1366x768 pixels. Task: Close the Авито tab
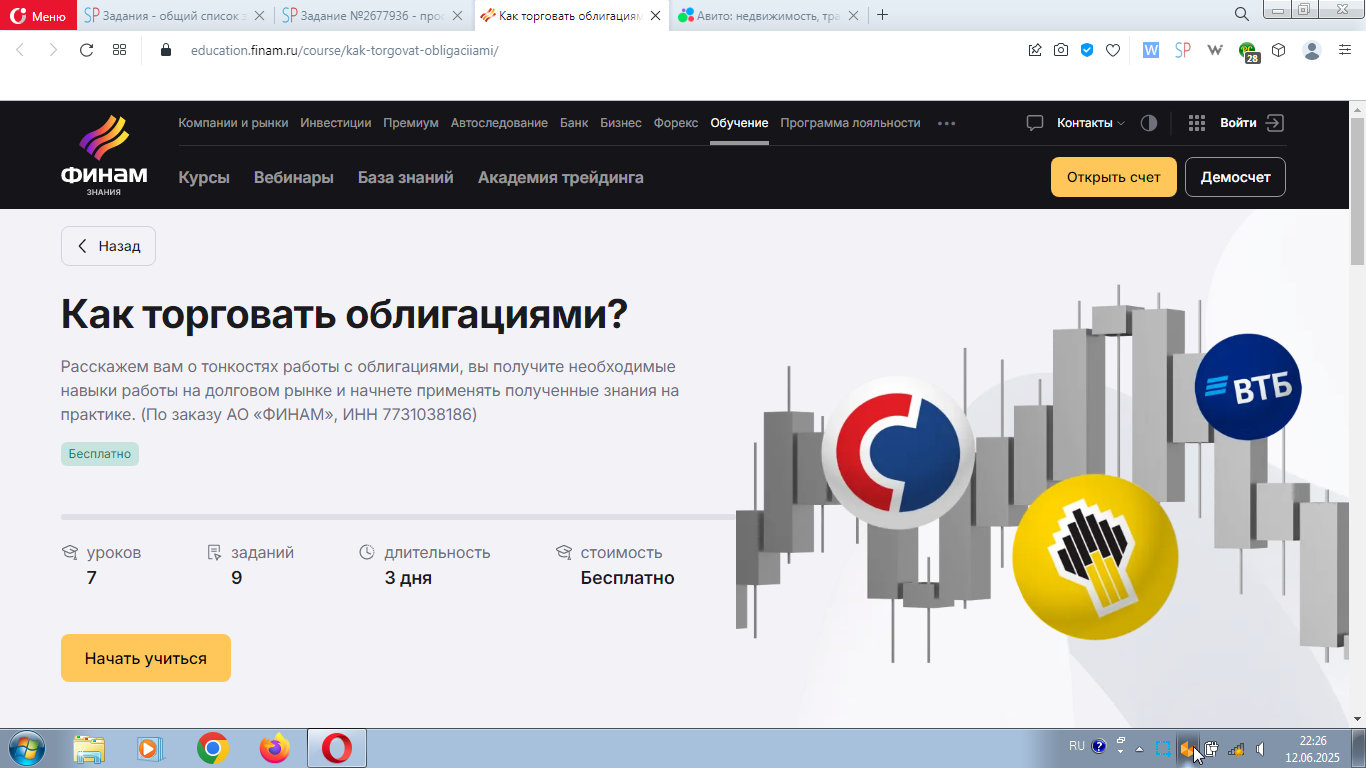click(853, 15)
